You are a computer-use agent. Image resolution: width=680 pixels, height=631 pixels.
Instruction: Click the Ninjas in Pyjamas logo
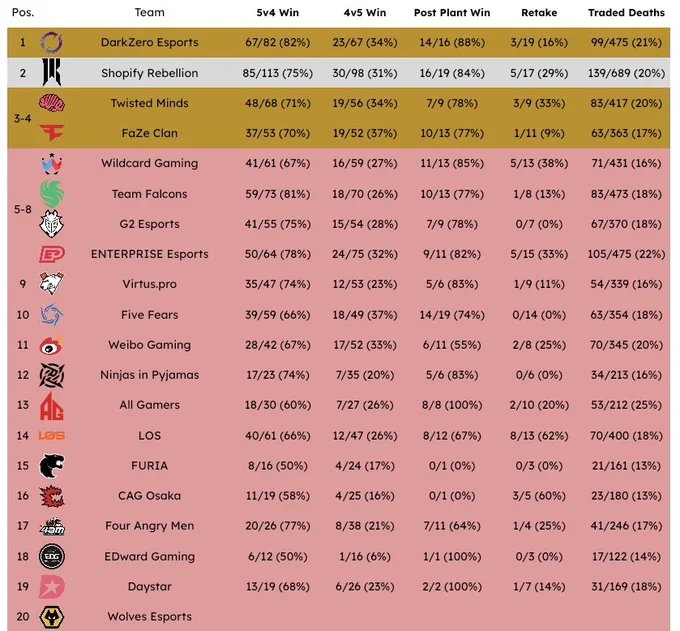(x=52, y=375)
